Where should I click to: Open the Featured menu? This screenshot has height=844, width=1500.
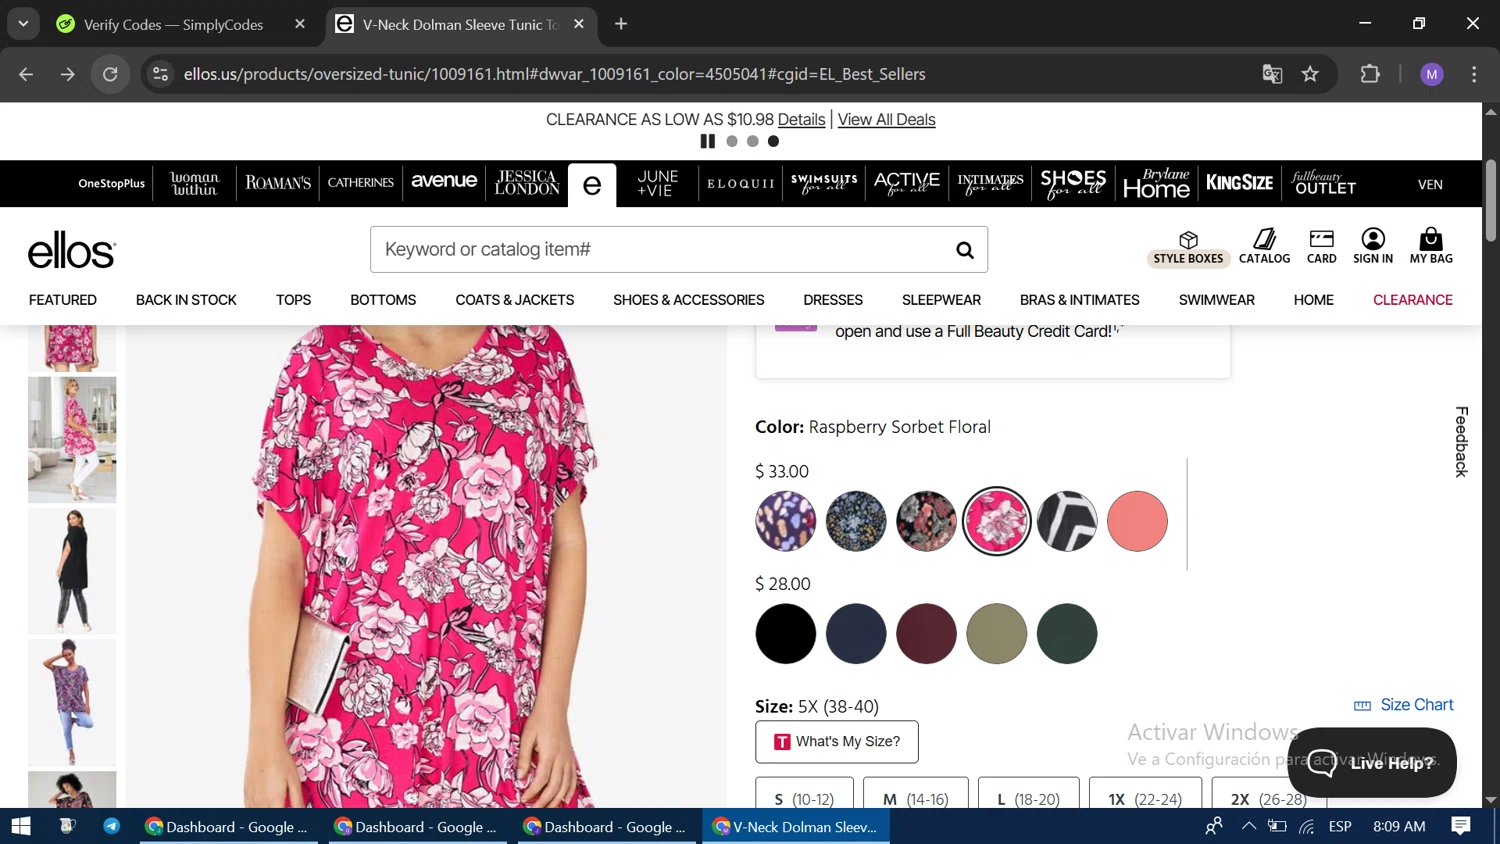[x=63, y=300]
